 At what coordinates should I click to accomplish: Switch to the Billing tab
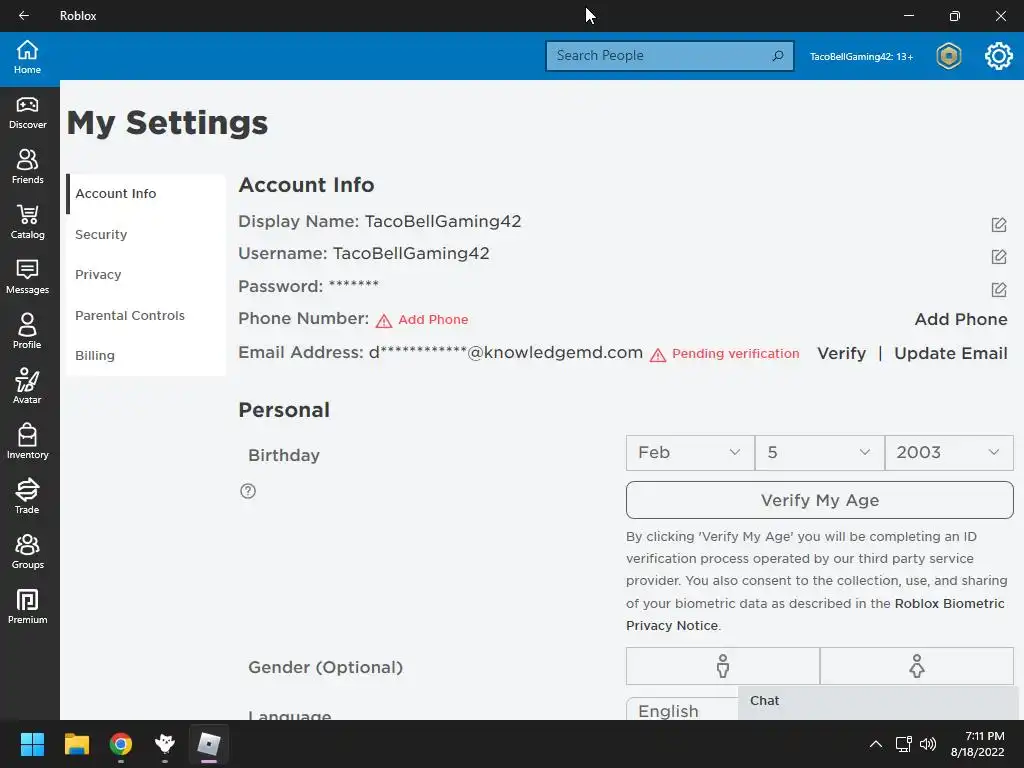click(146, 356)
